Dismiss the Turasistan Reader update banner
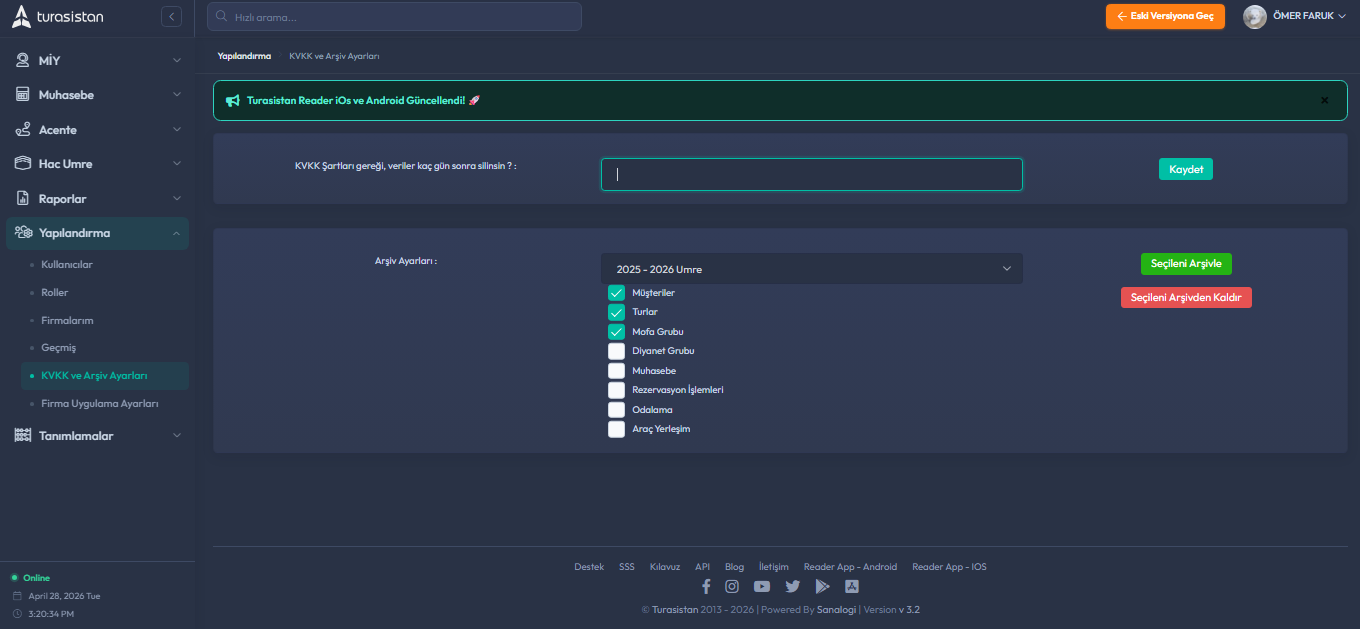The width and height of the screenshot is (1360, 629). (1325, 100)
